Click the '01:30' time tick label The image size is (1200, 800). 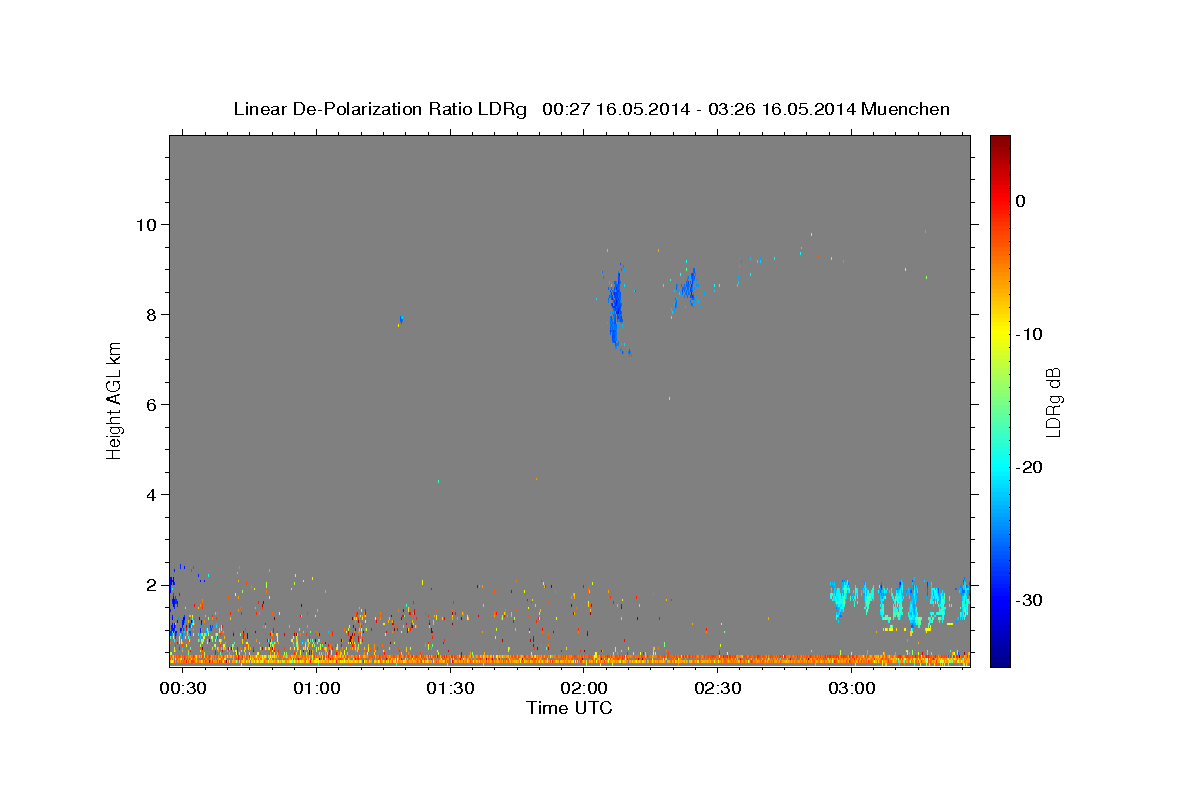450,689
